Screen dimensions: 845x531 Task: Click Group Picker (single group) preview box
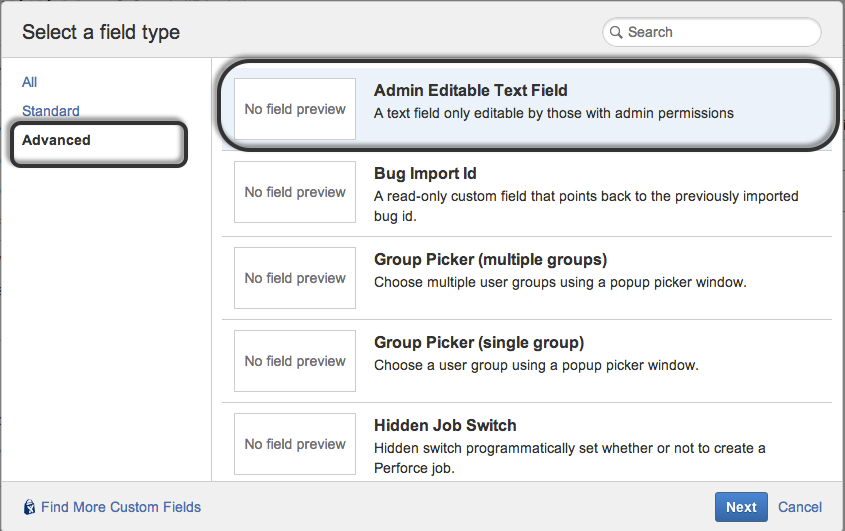[295, 361]
